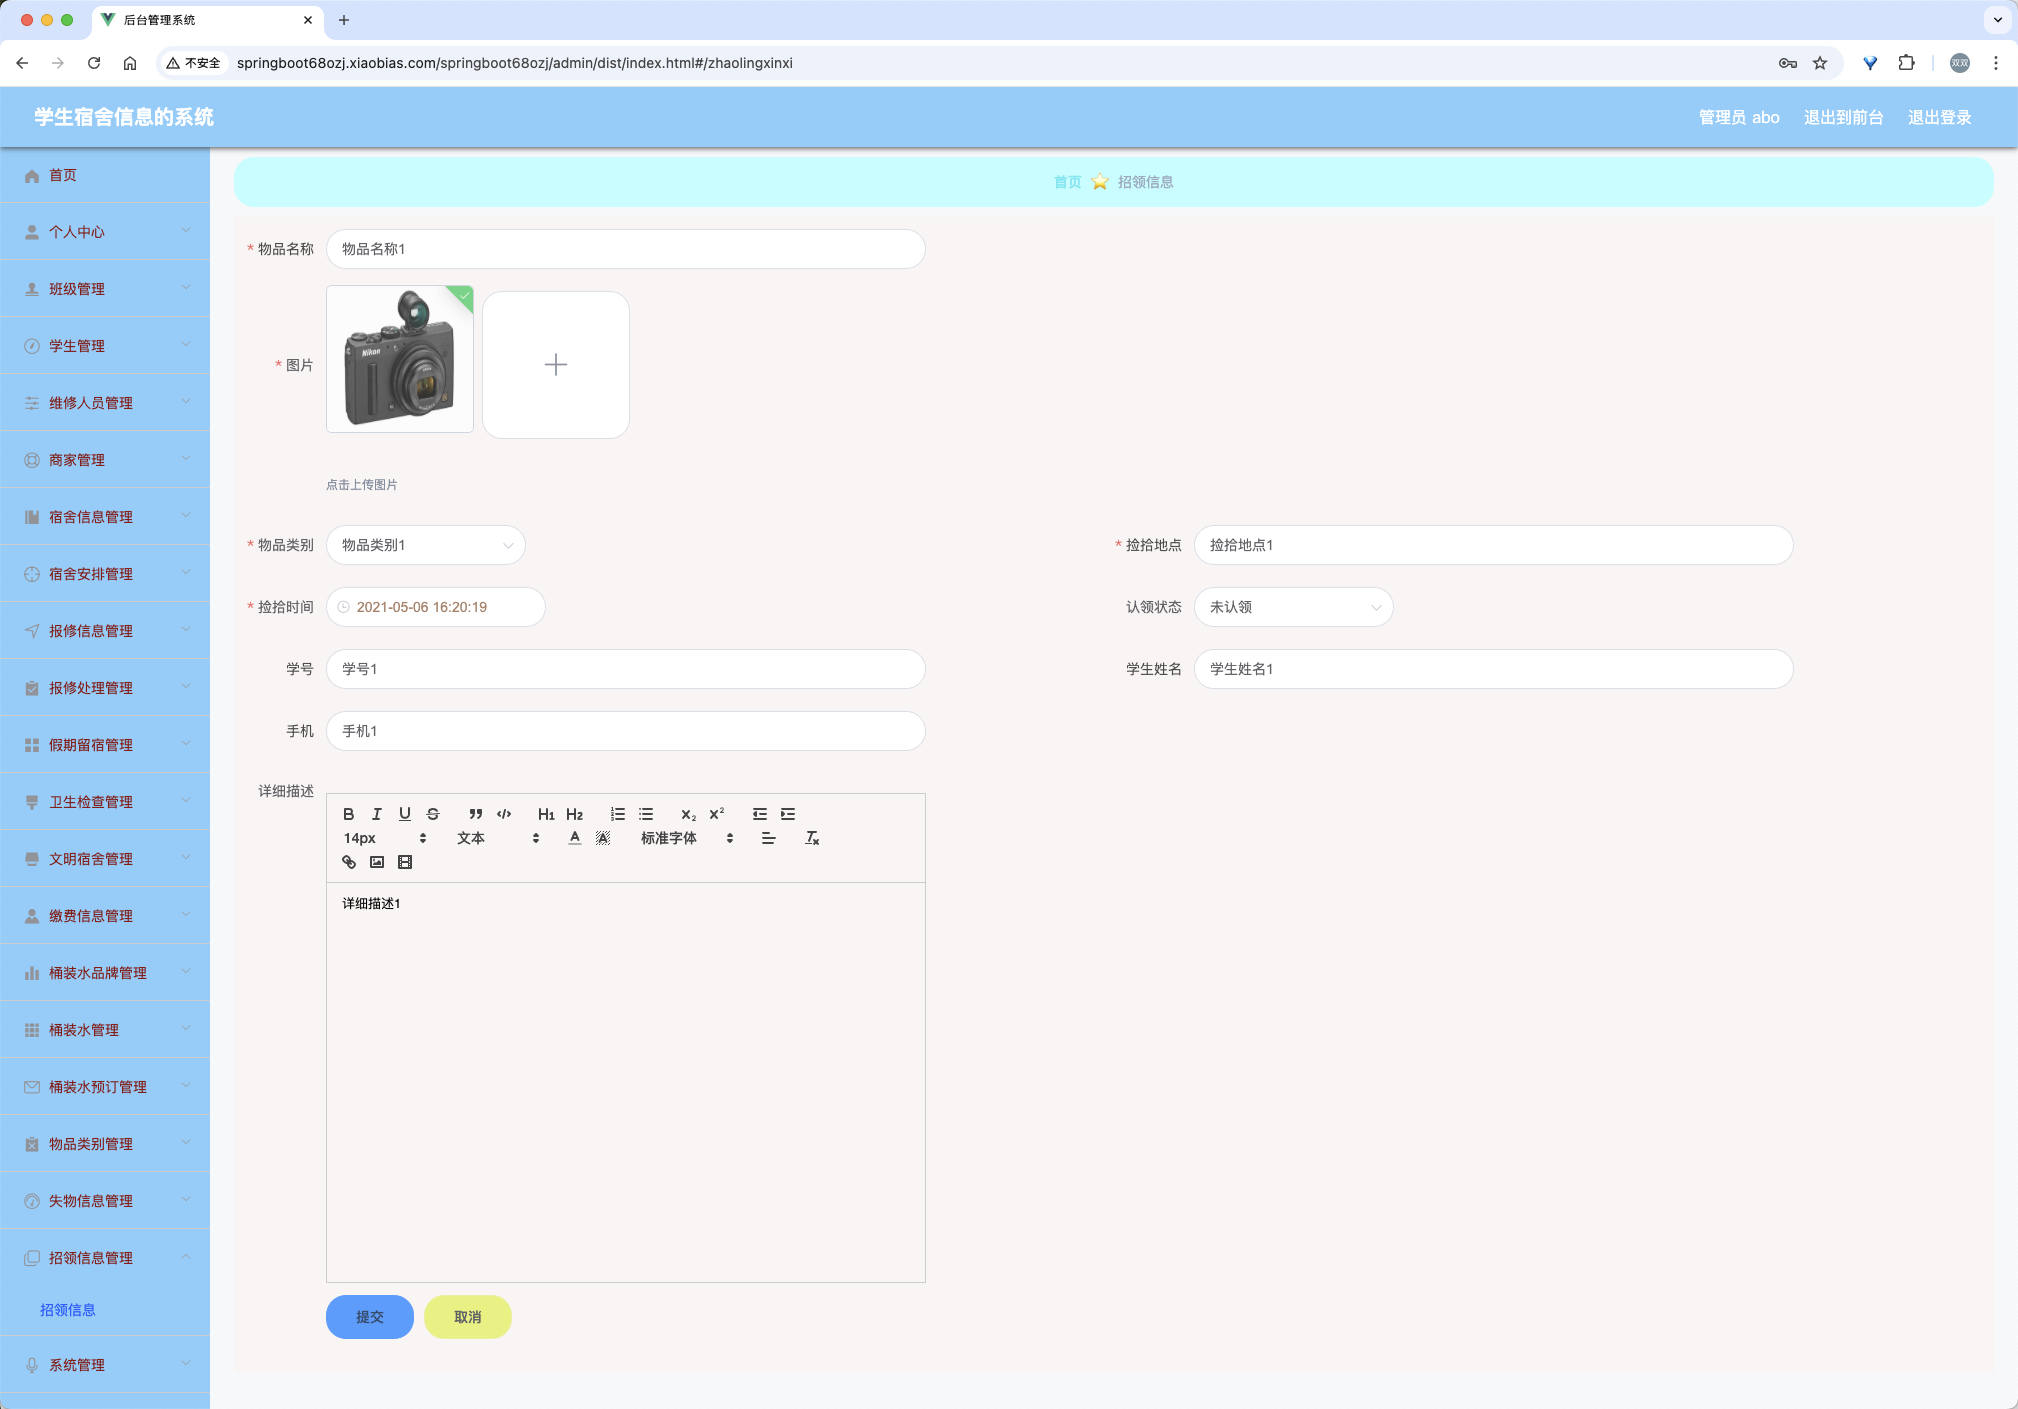
Task: Bookmark this page with the star icon
Action: point(1820,63)
